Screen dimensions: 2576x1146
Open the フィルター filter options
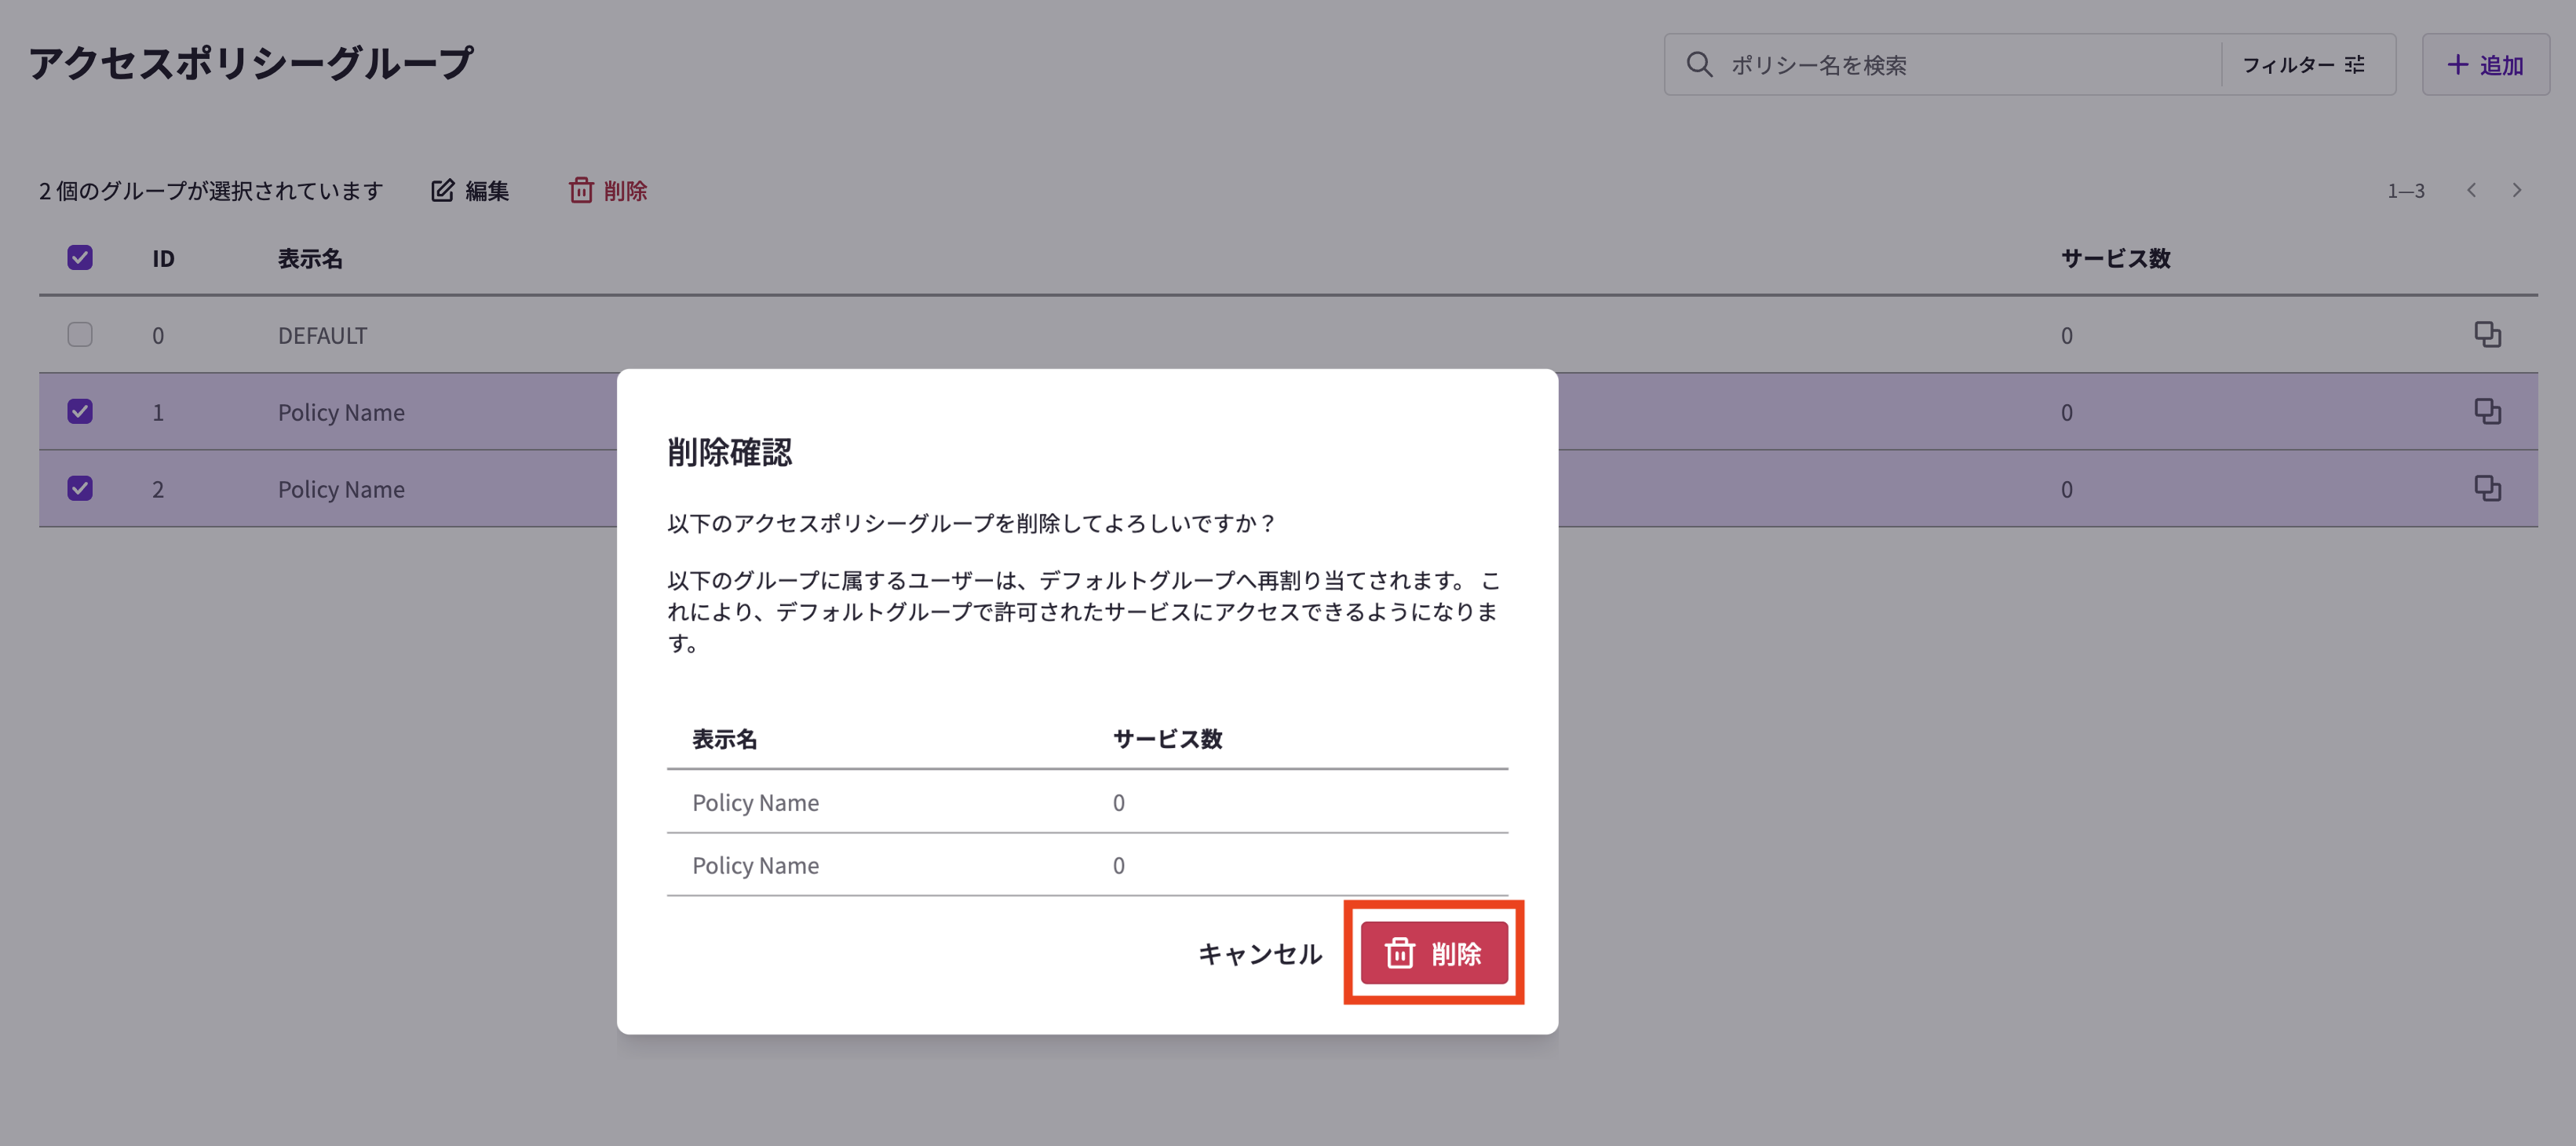(x=2303, y=65)
